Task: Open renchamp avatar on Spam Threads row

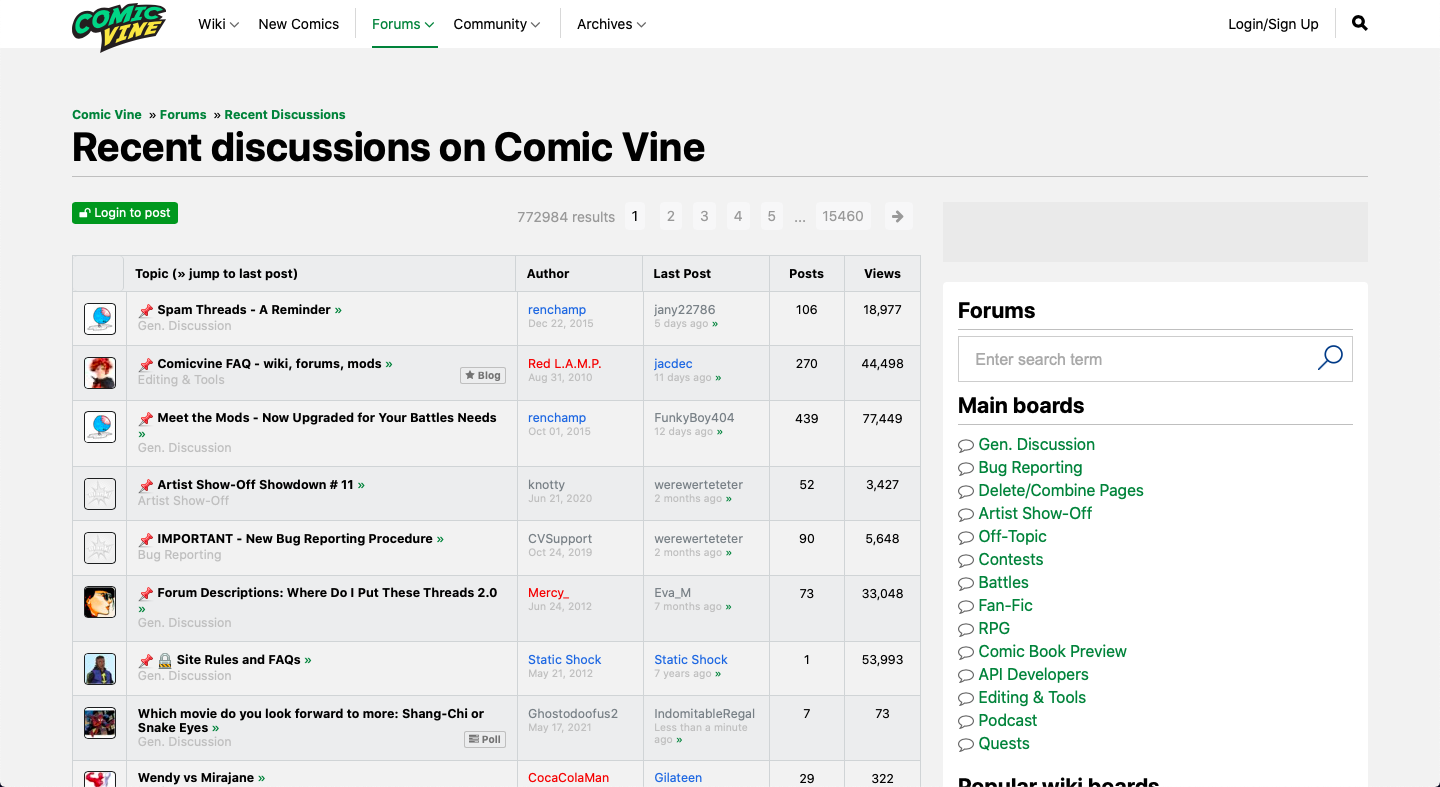Action: [100, 319]
